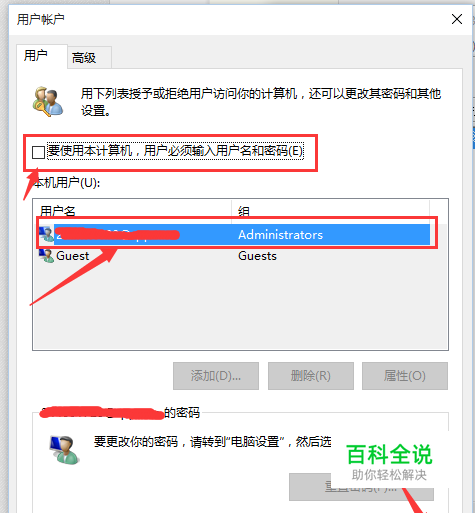Click the Administrators group cell
Screen dimensions: 475x513
[x=280, y=235]
